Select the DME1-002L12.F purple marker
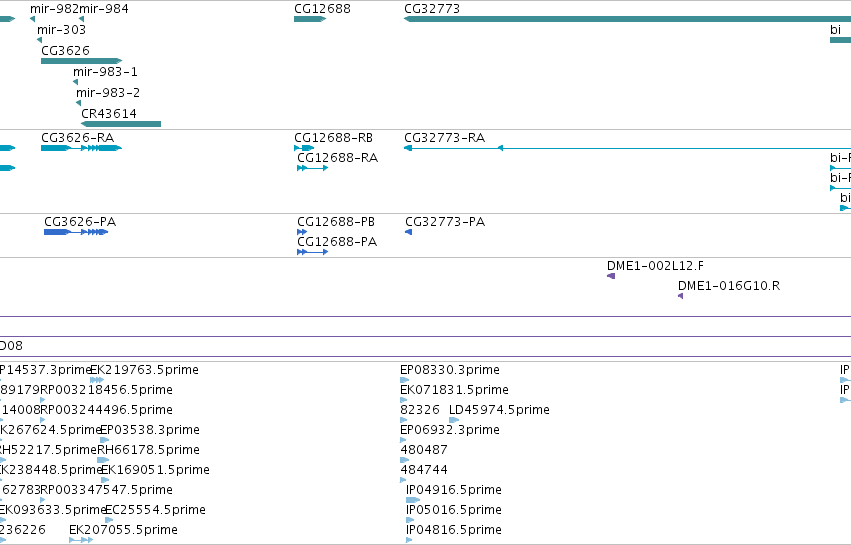851x545 pixels. tap(611, 276)
